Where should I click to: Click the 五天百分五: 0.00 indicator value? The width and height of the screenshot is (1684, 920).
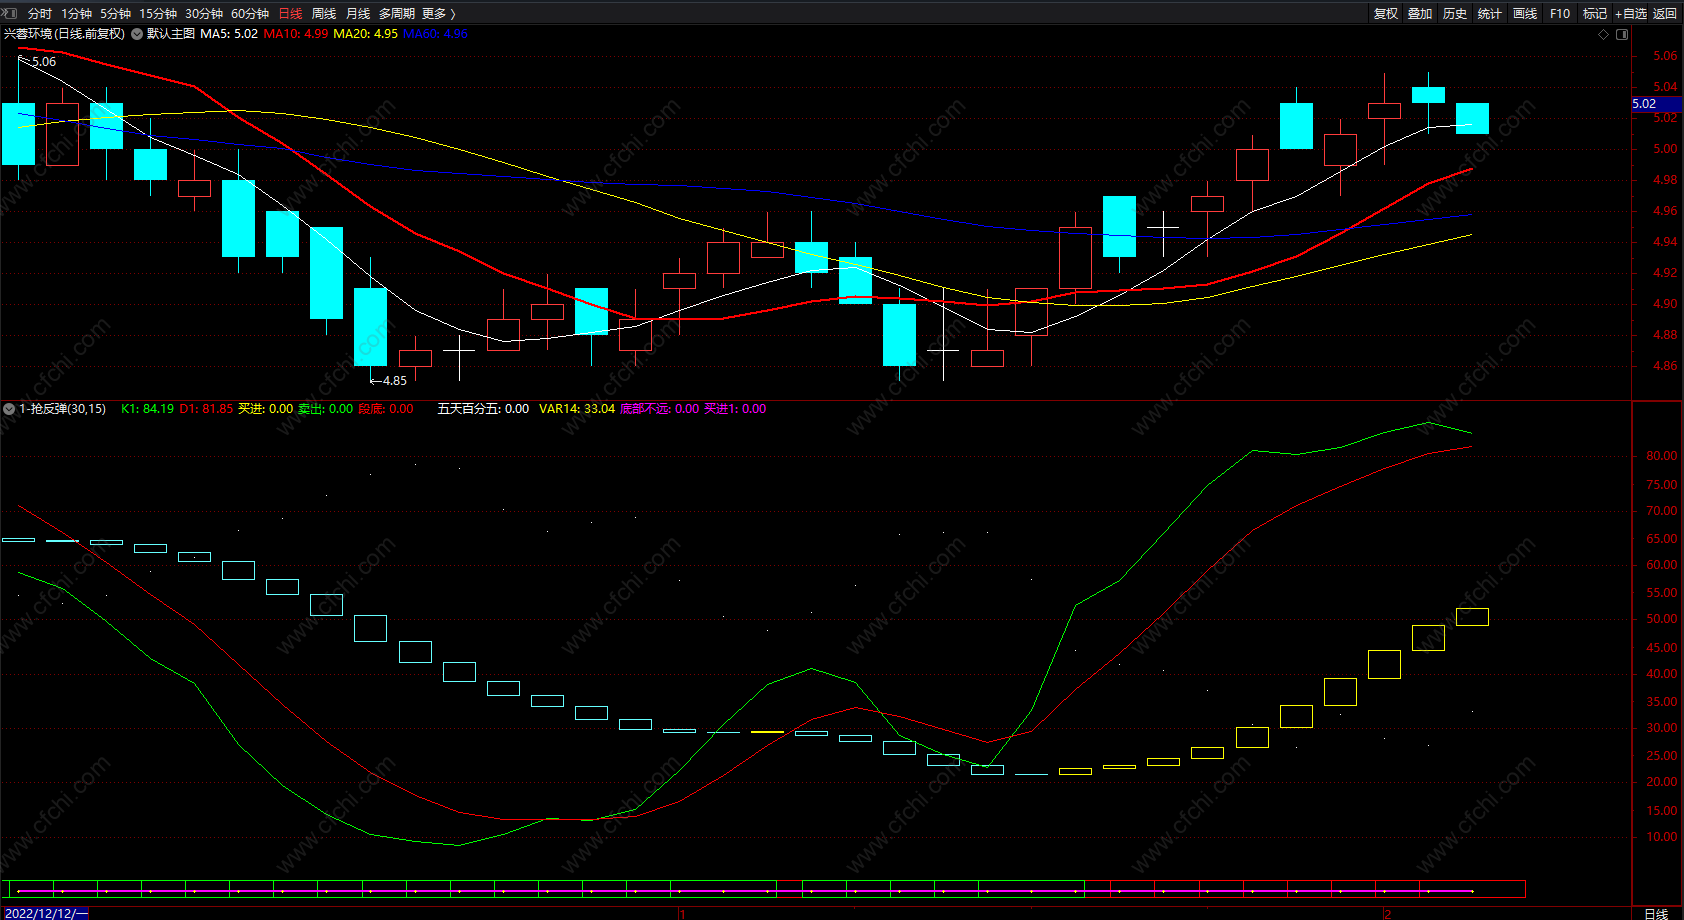pos(483,409)
